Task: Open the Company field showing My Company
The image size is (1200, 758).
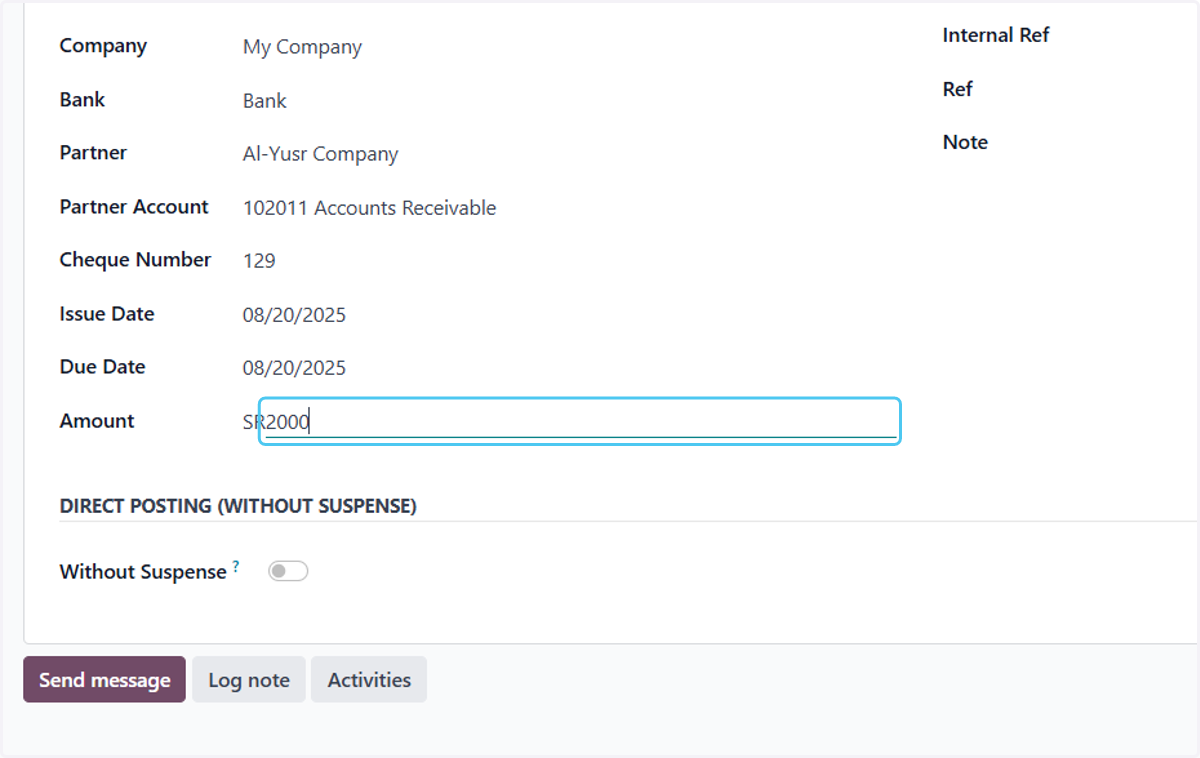Action: (302, 47)
